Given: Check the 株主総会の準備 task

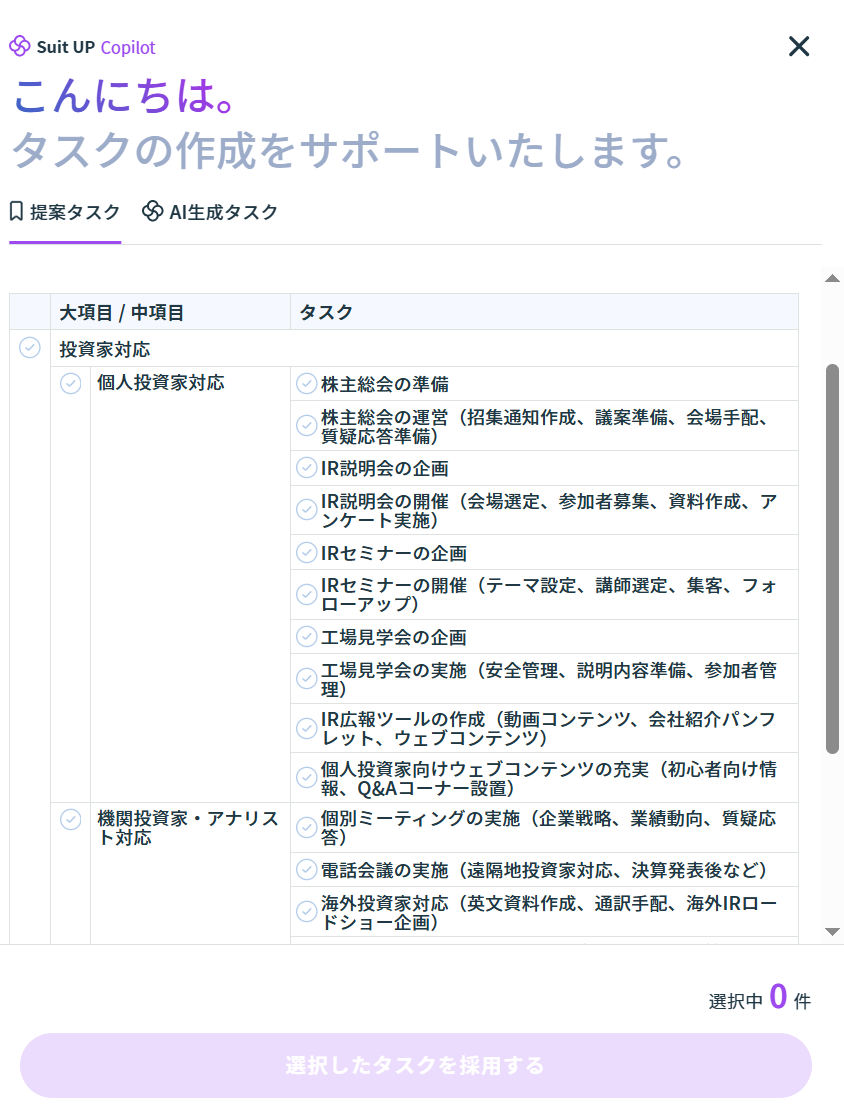Looking at the screenshot, I should pos(307,384).
